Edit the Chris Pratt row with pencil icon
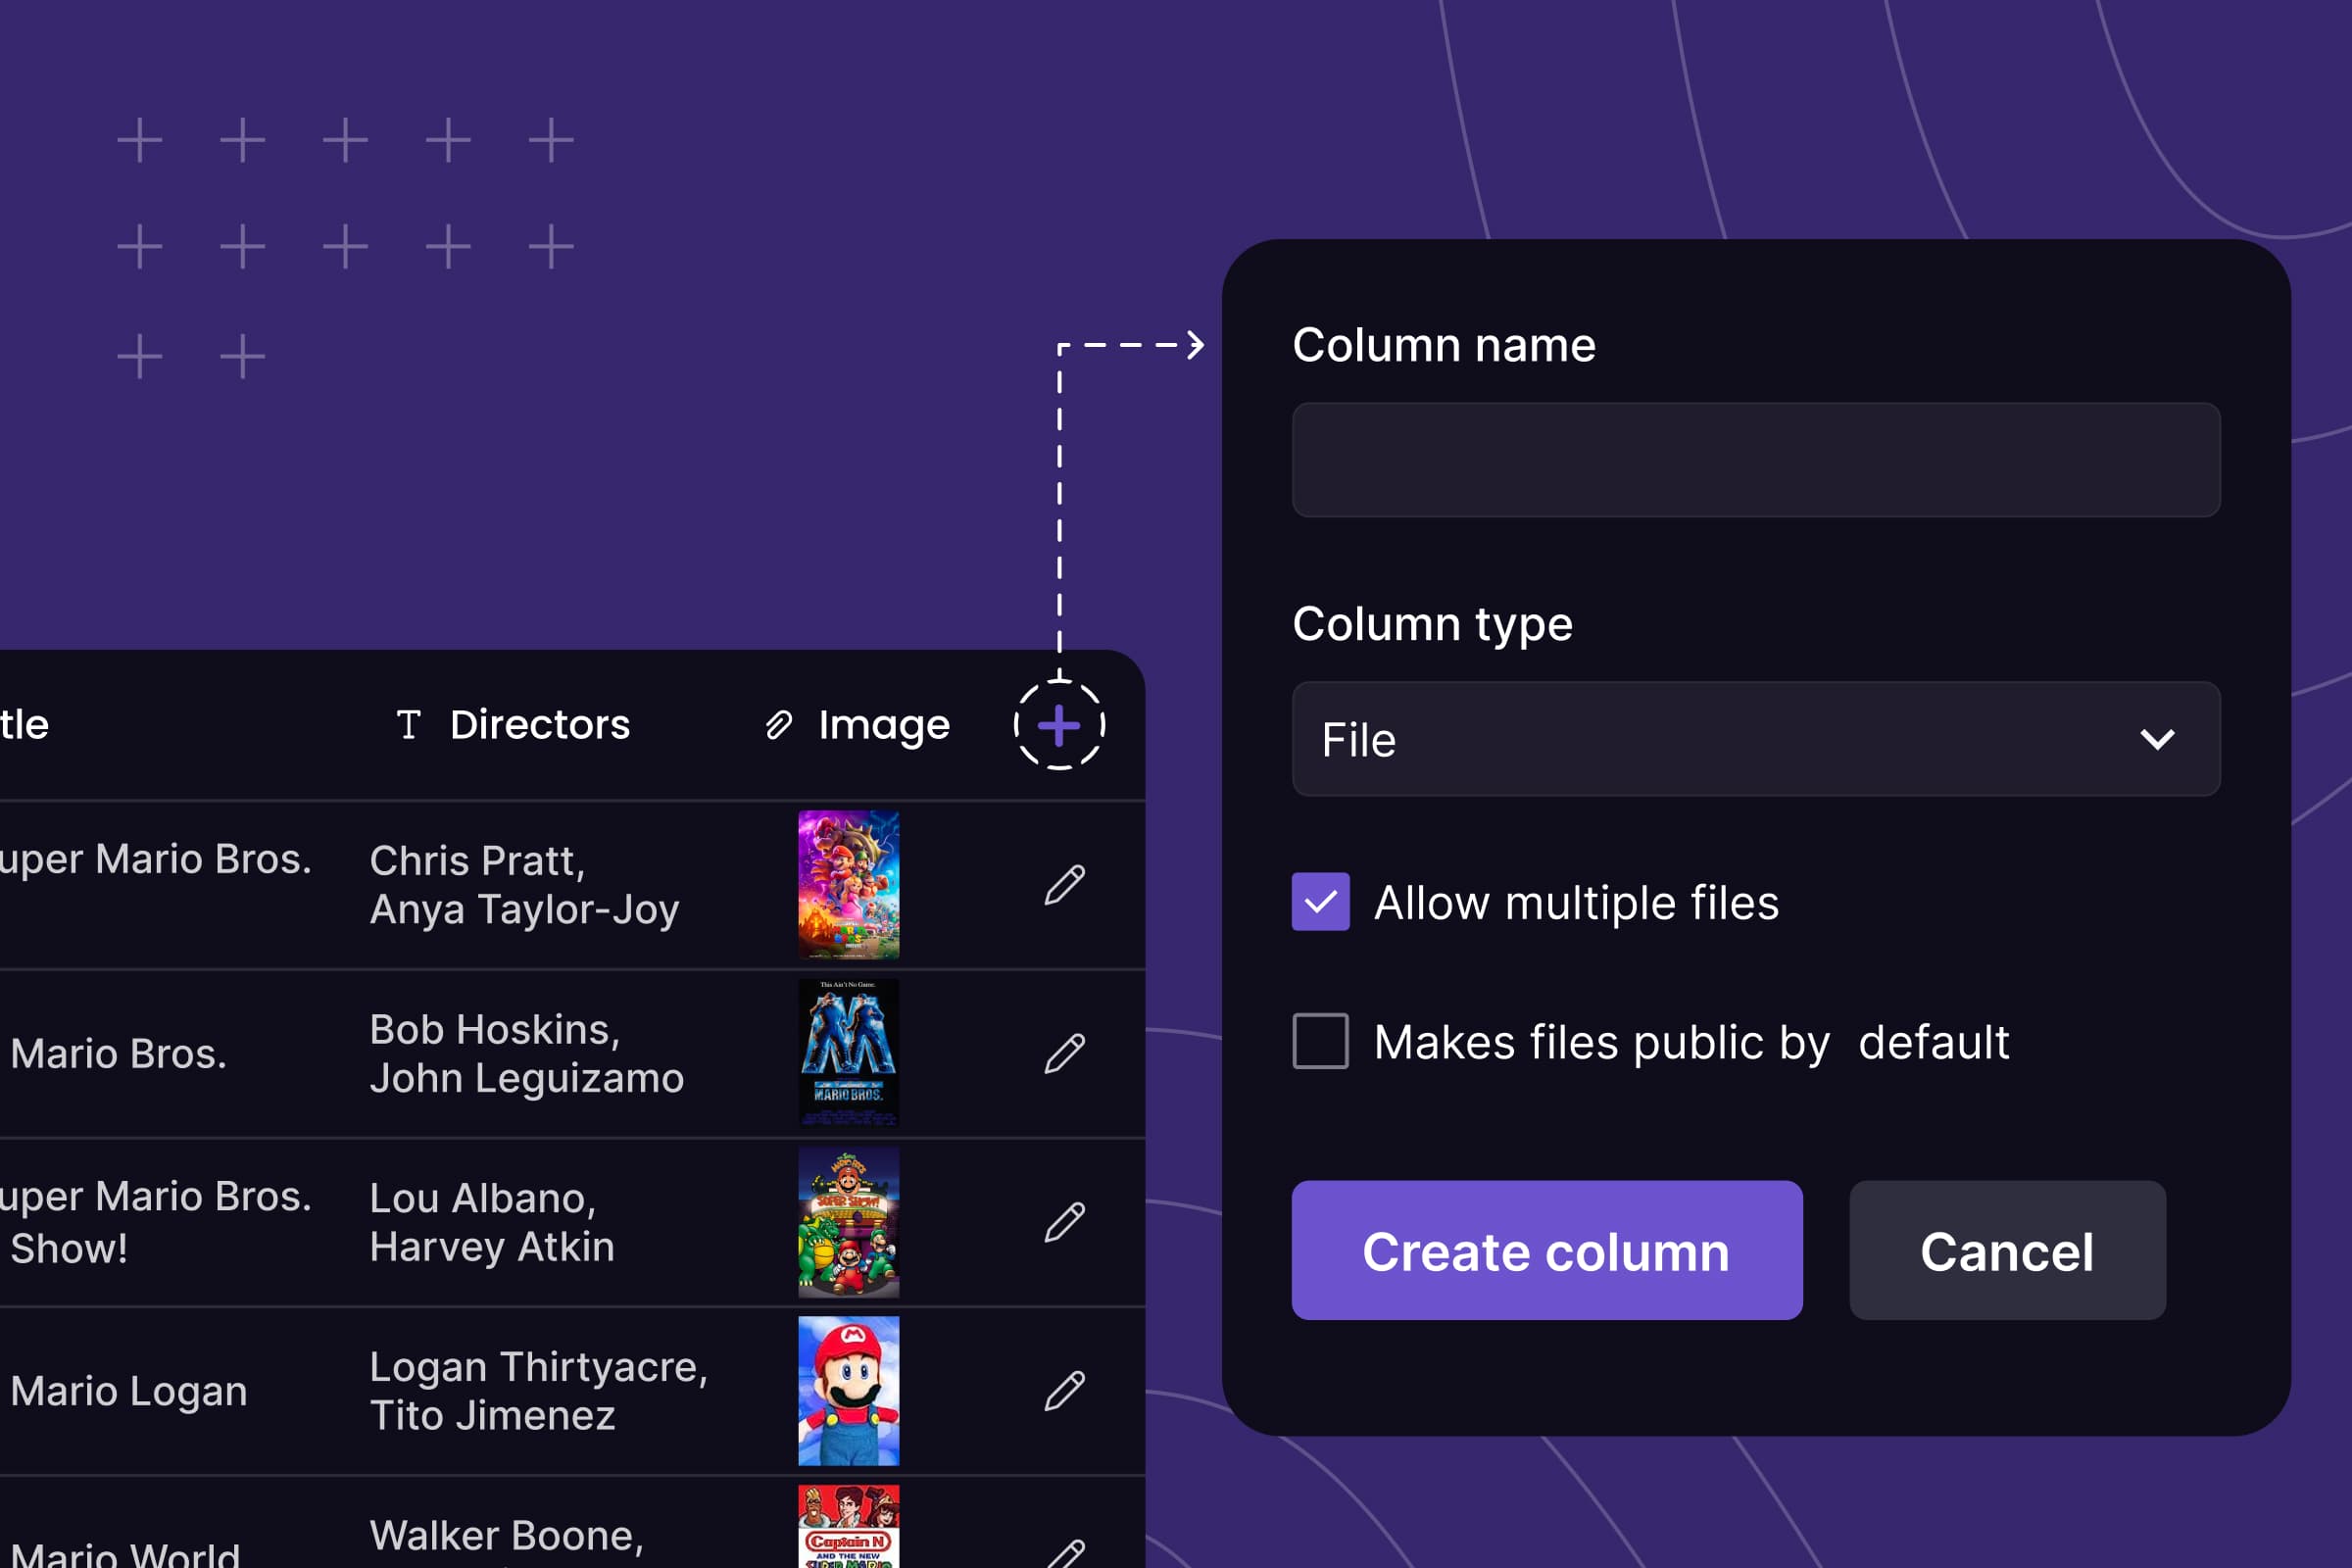The height and width of the screenshot is (1568, 2352). tap(1065, 885)
